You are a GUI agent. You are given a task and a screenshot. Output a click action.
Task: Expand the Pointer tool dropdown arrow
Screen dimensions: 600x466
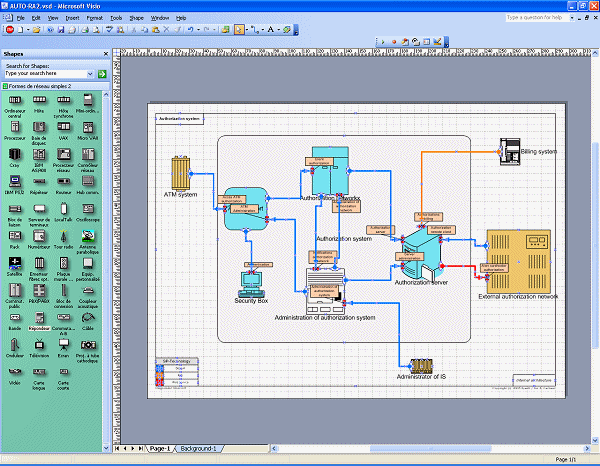(246, 30)
